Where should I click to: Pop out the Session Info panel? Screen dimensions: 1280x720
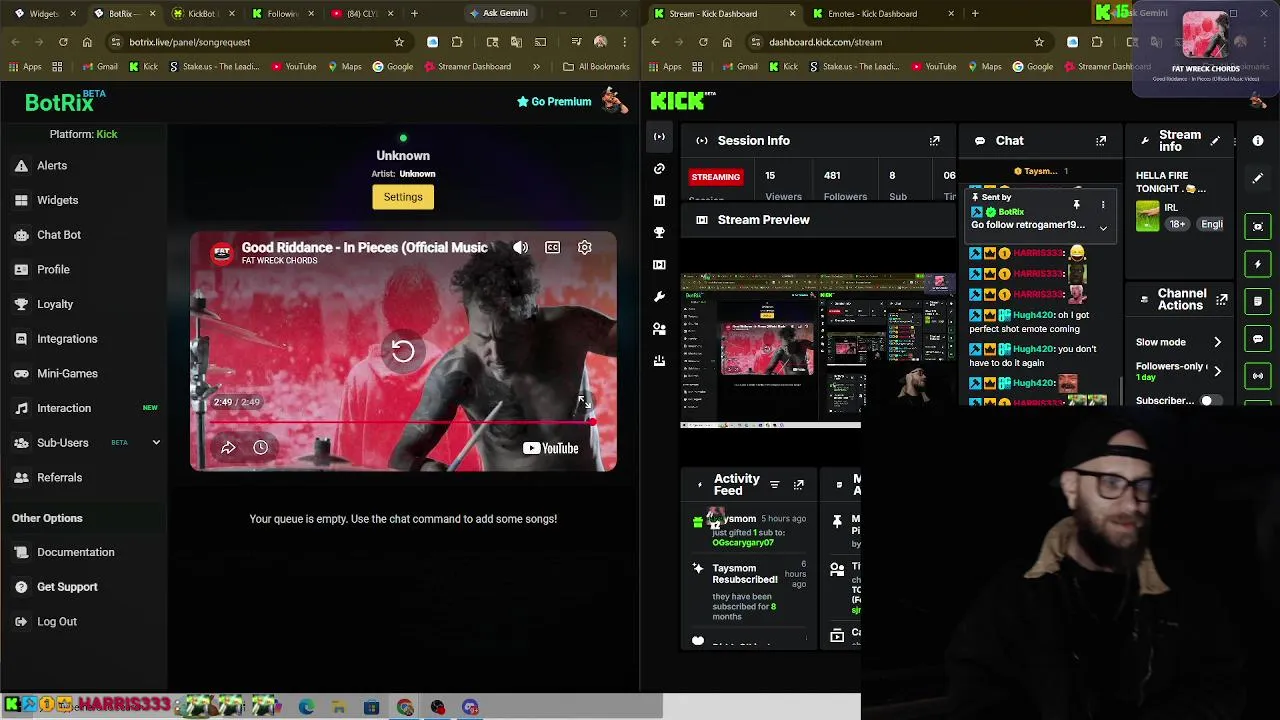pyautogui.click(x=934, y=141)
